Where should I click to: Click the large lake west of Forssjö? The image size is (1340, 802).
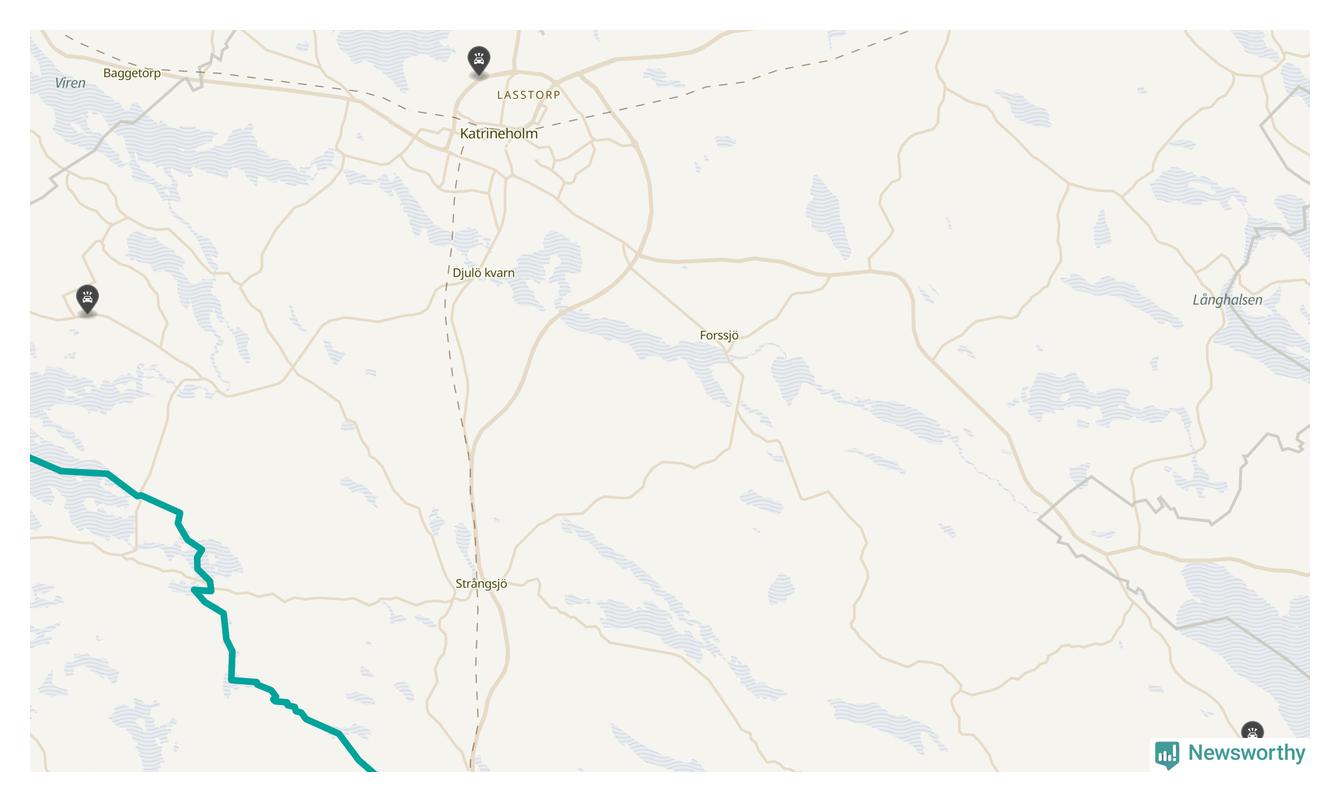point(650,345)
